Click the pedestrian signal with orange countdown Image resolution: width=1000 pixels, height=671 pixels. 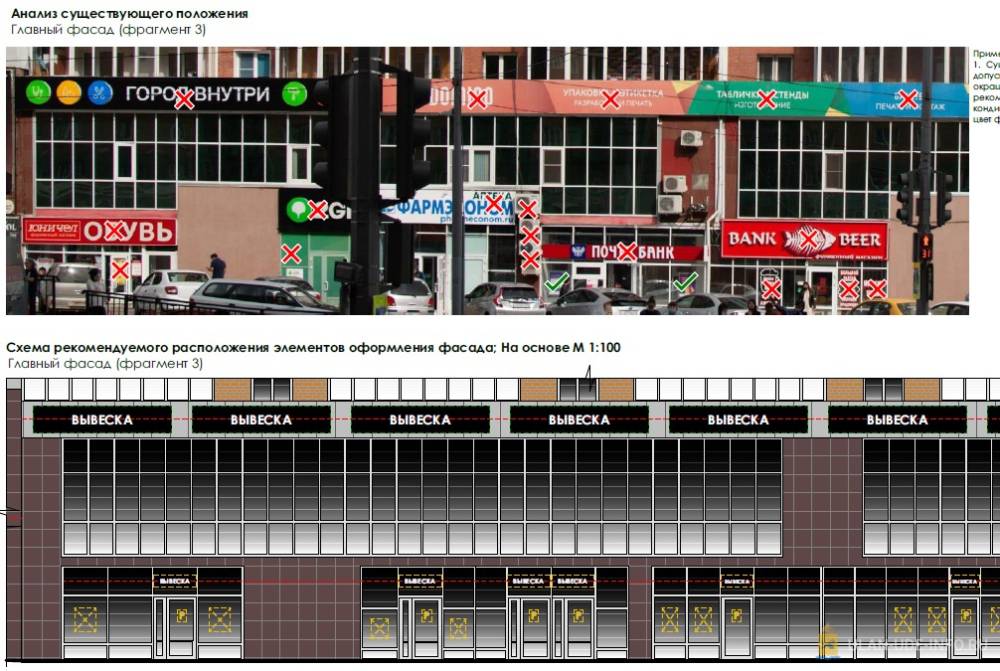point(925,247)
